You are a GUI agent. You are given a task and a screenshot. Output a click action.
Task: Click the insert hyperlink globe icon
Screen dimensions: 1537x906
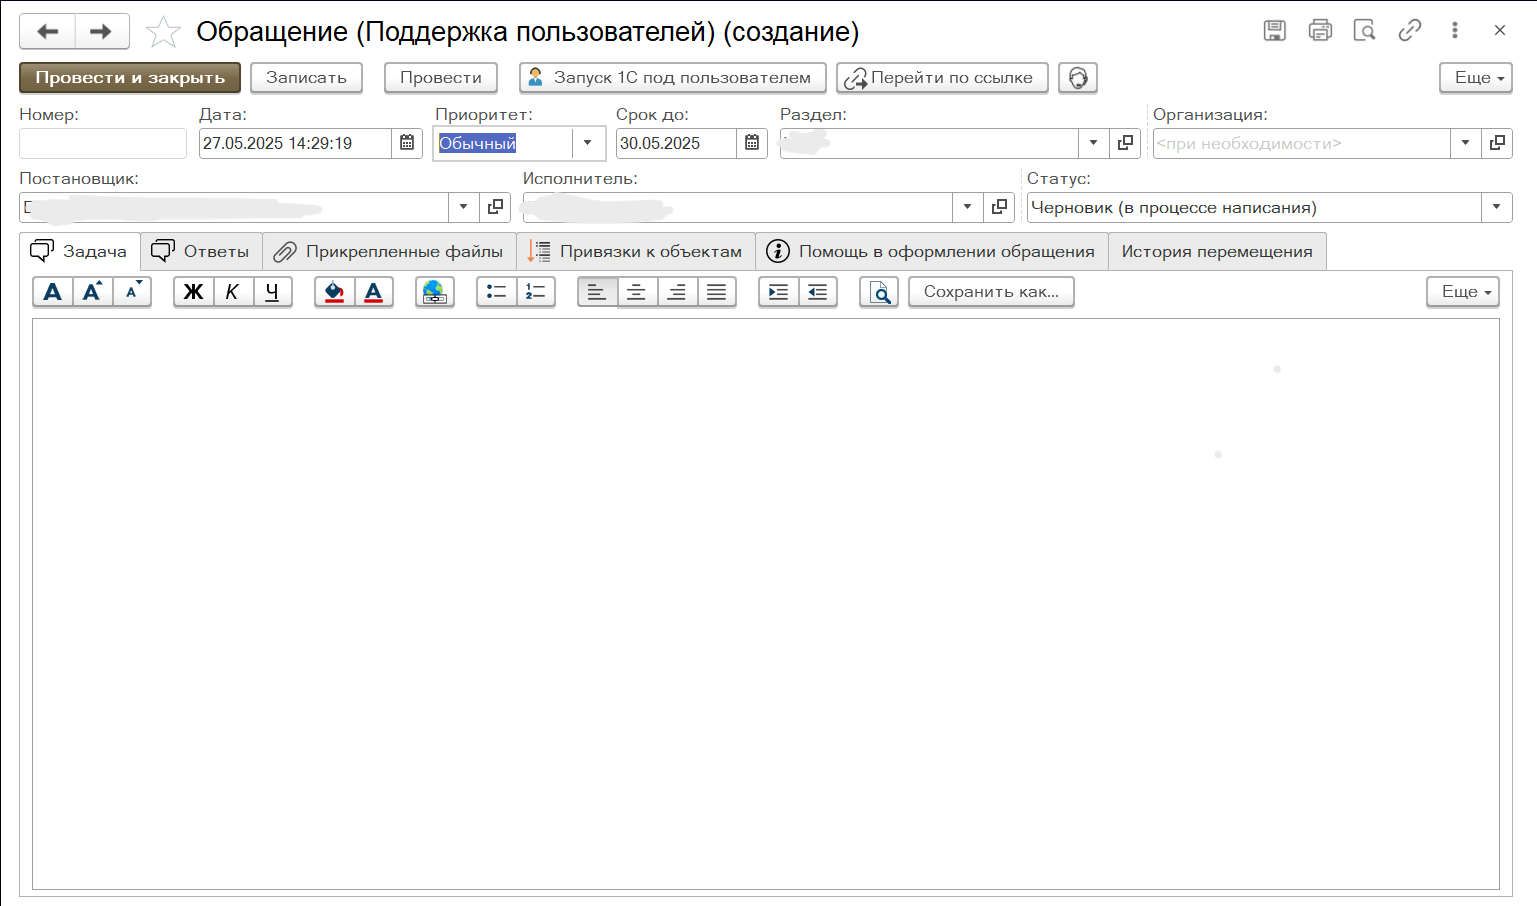point(434,292)
